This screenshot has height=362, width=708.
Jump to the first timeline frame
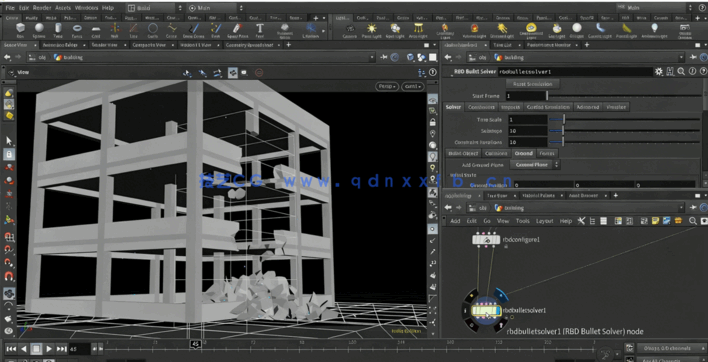click(x=11, y=348)
